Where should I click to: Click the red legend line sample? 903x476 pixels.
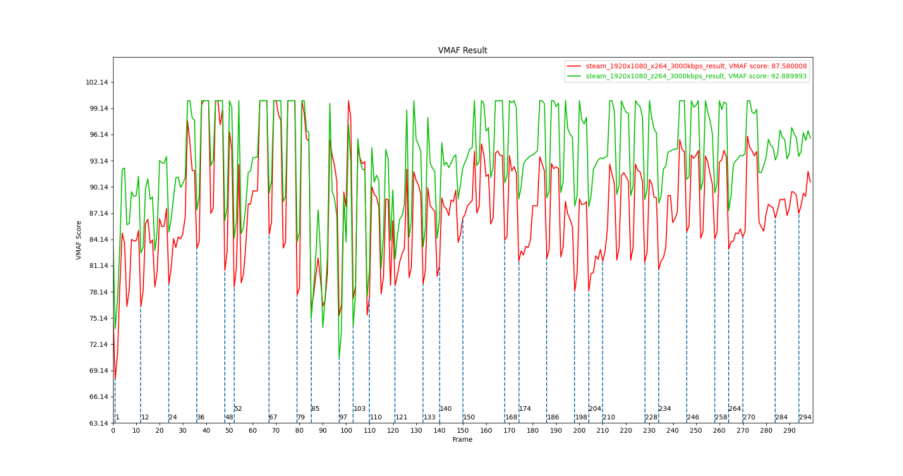point(574,66)
